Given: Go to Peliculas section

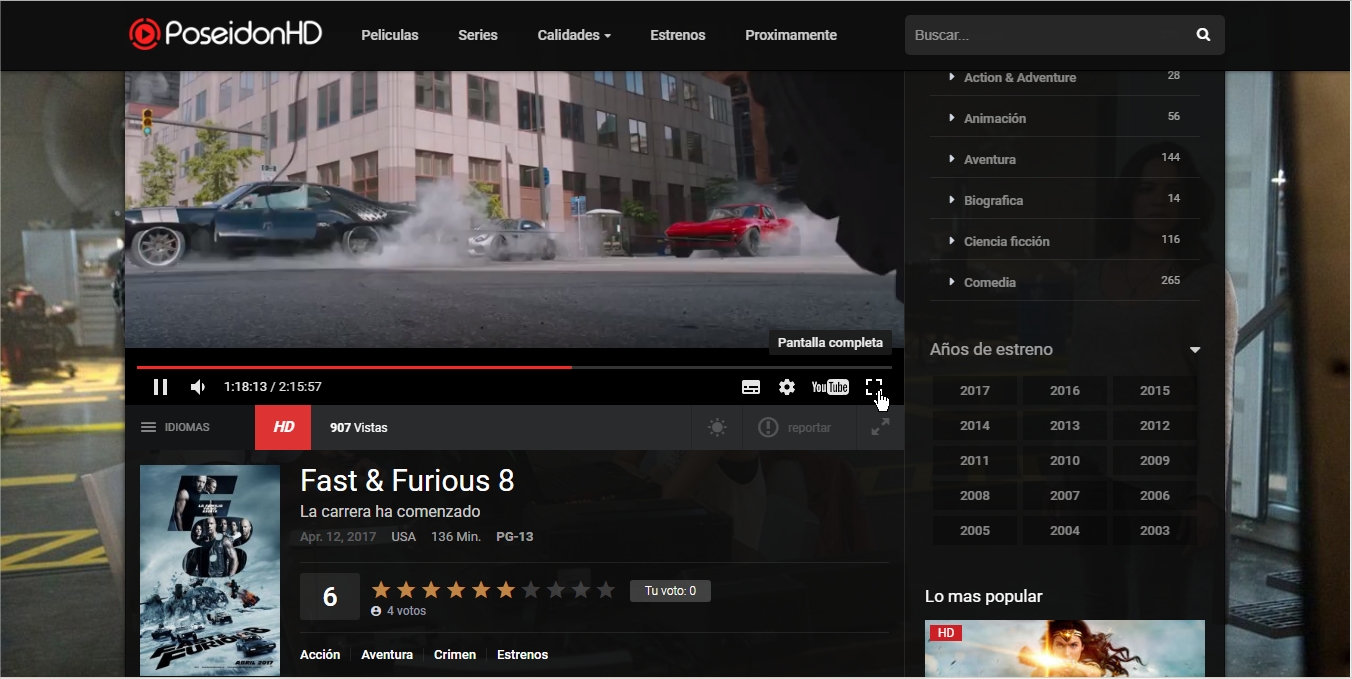Looking at the screenshot, I should [x=390, y=35].
